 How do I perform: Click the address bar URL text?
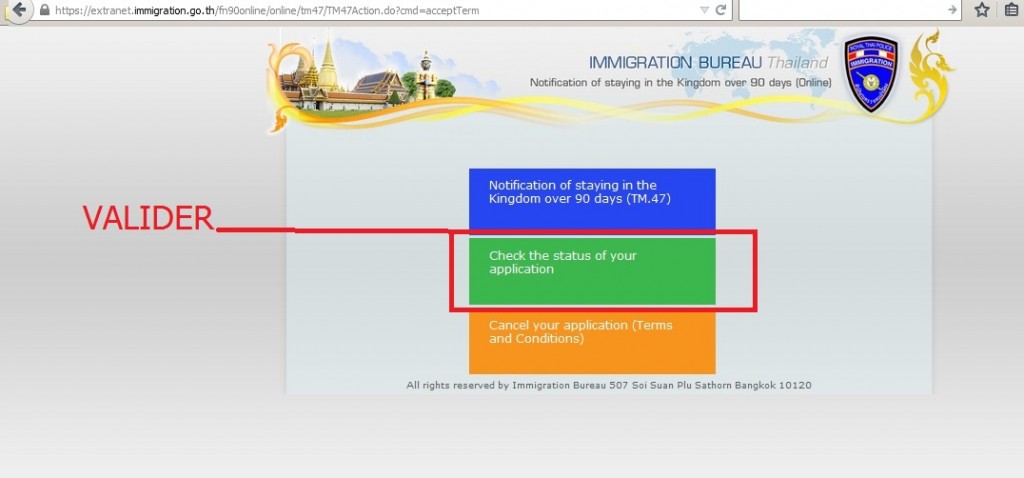267,10
